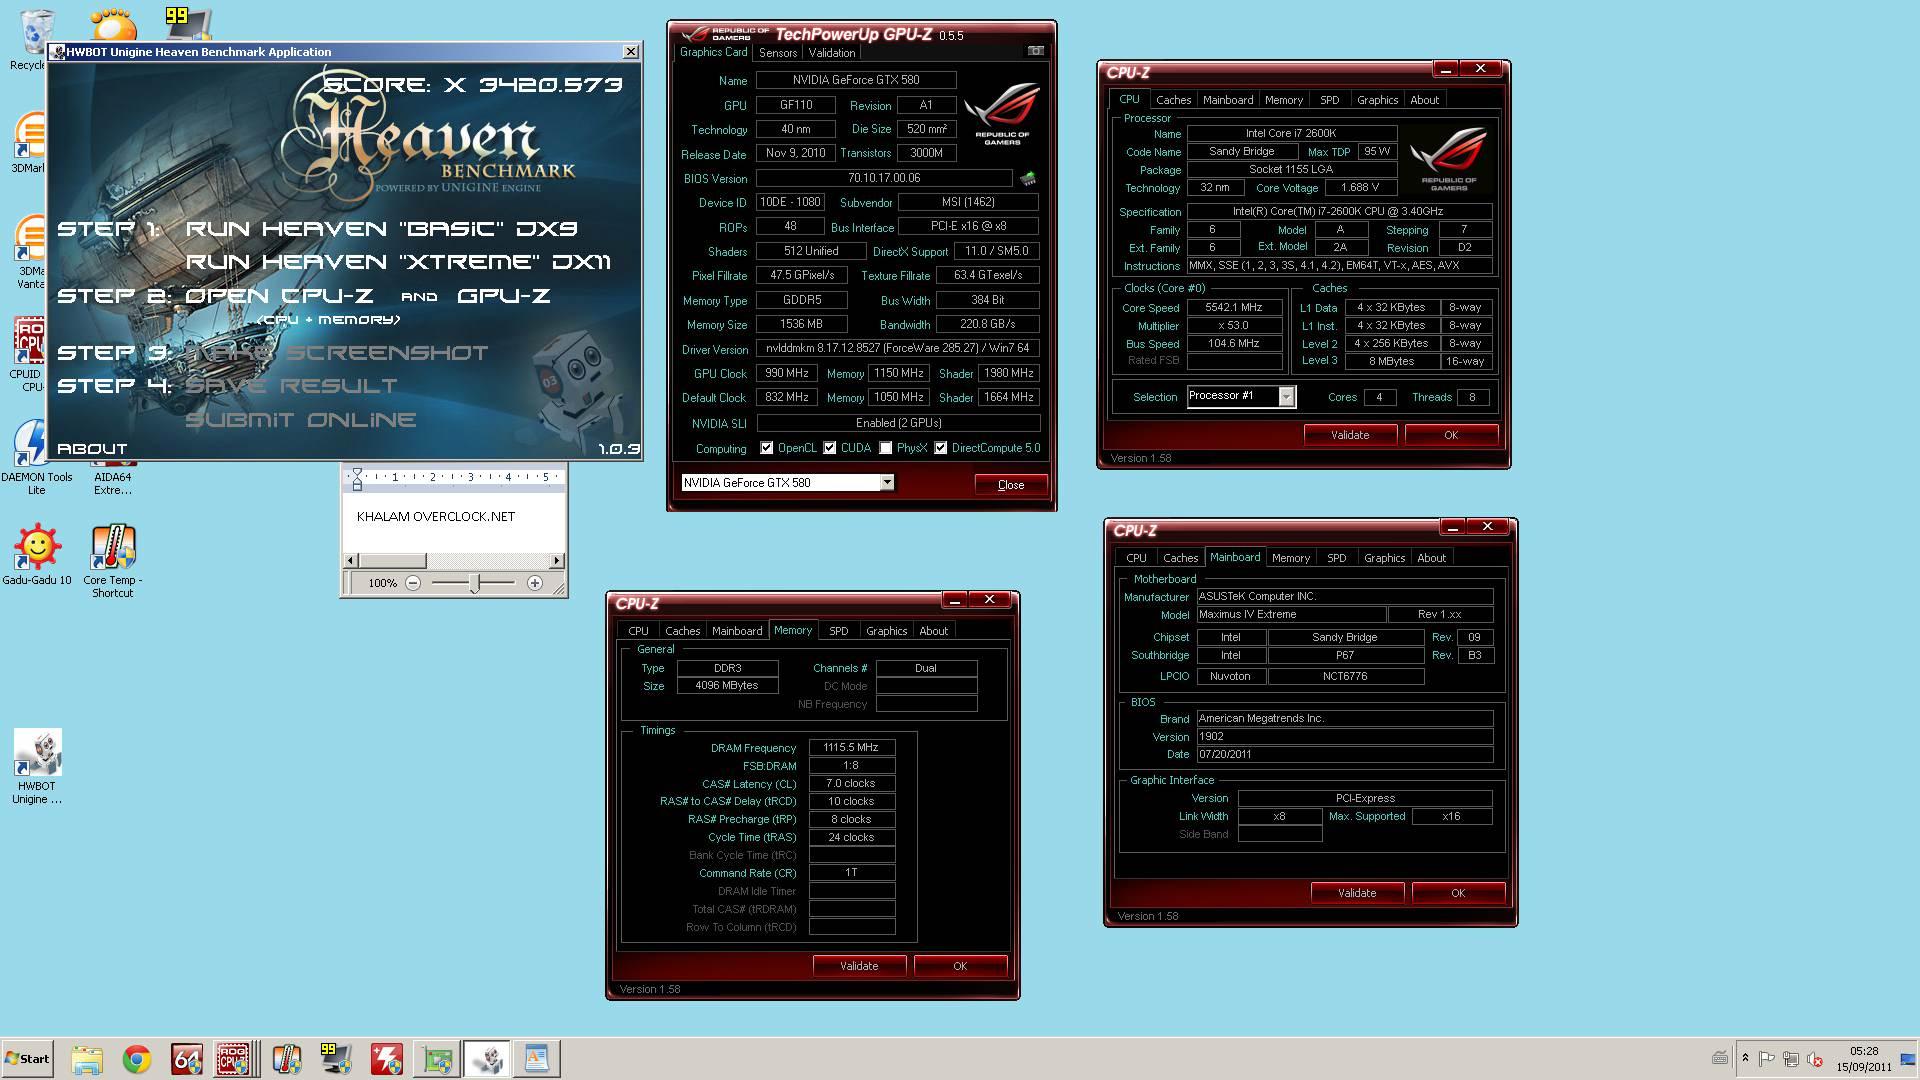
Task: Open the SPD tab in top-right CPU-Z
Action: [x=1329, y=100]
